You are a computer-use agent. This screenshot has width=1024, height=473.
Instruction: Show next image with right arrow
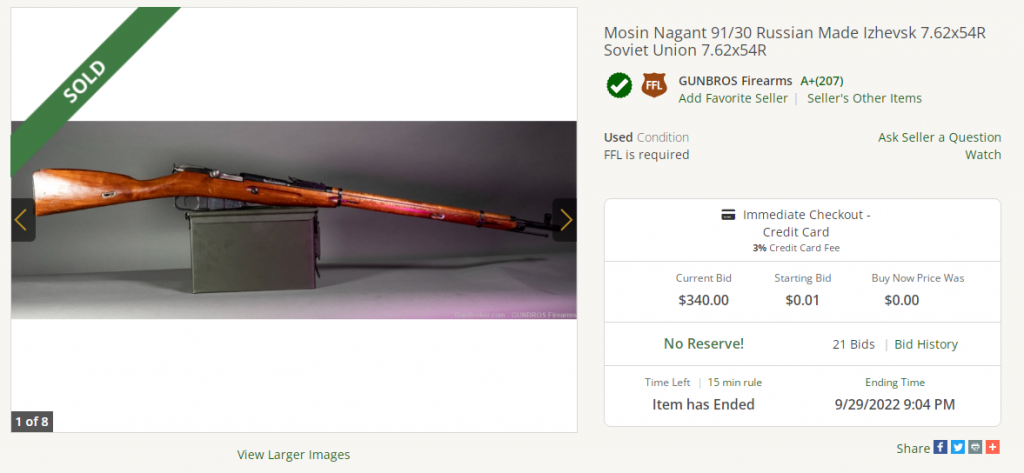[x=565, y=220]
